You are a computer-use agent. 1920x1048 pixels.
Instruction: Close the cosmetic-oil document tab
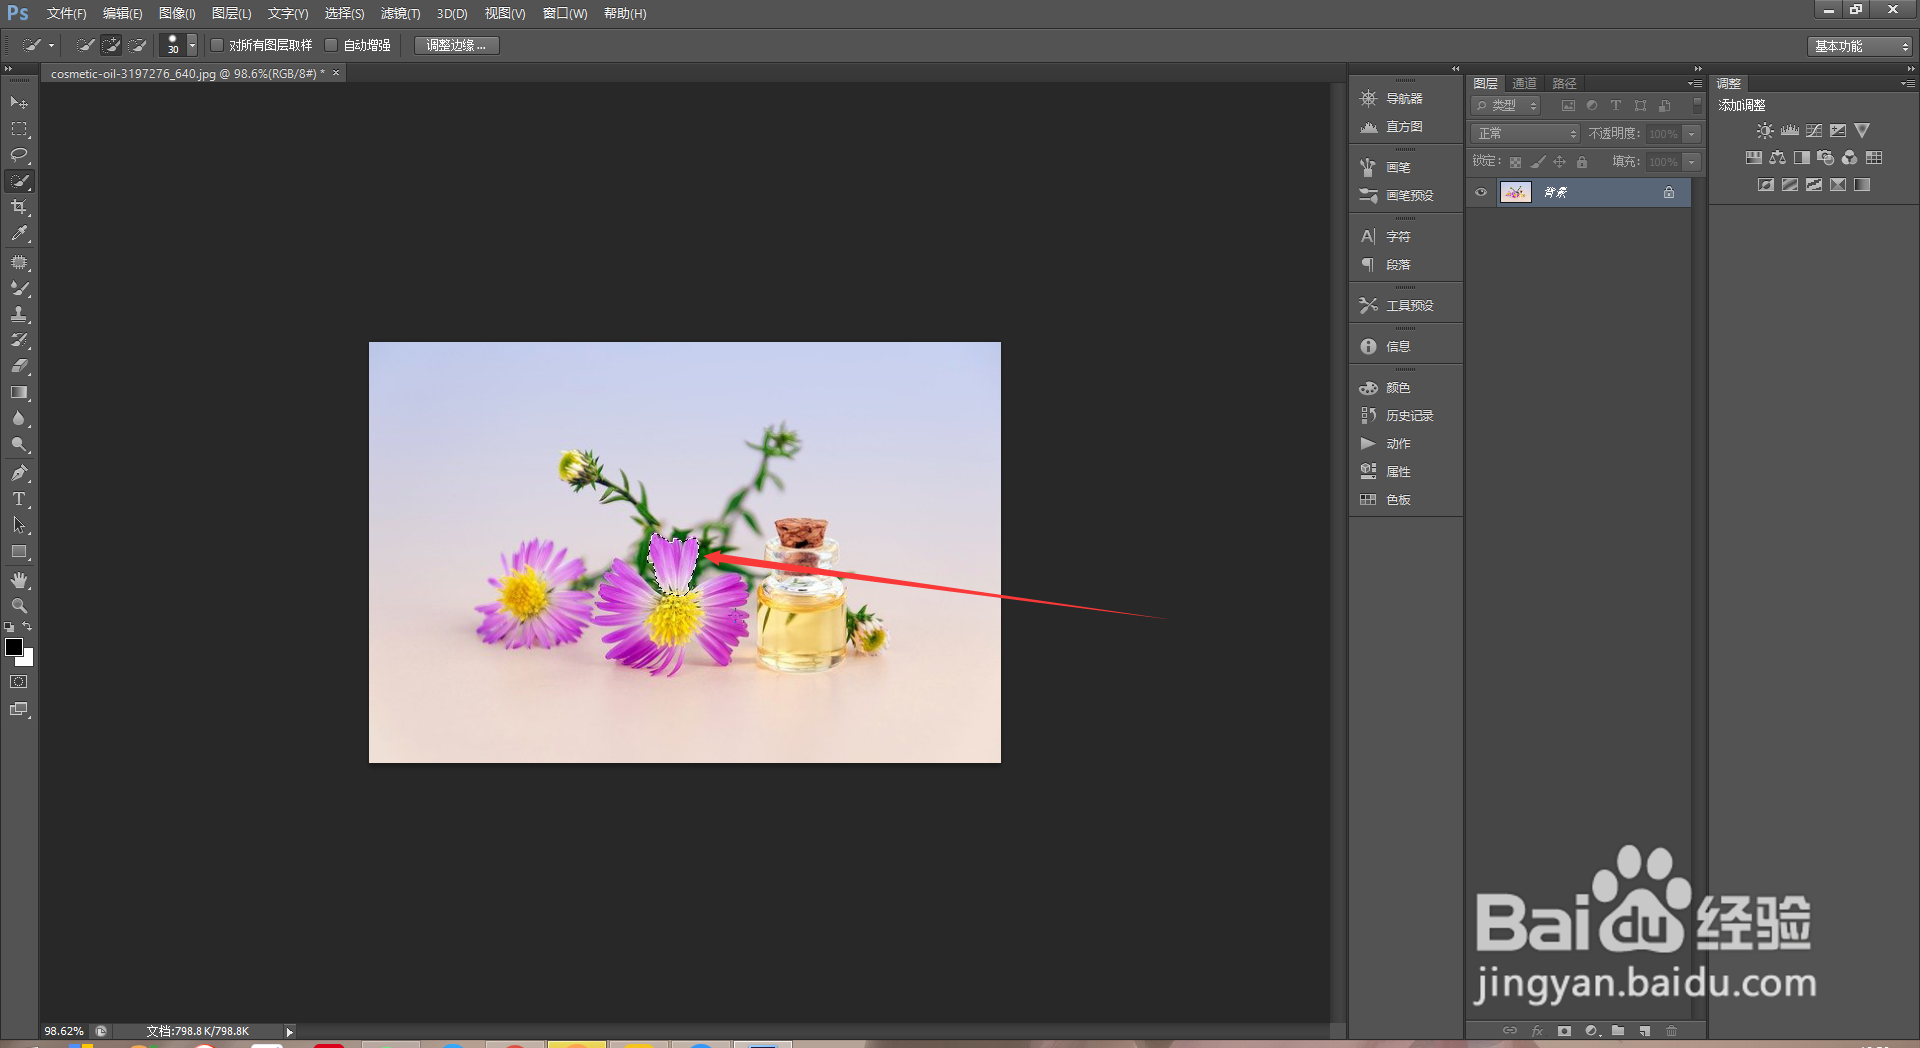click(x=336, y=73)
